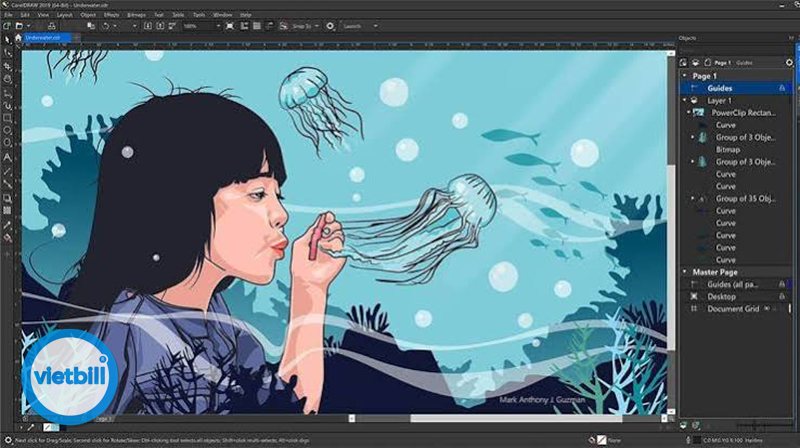Select the Polygon tool

(x=7, y=144)
